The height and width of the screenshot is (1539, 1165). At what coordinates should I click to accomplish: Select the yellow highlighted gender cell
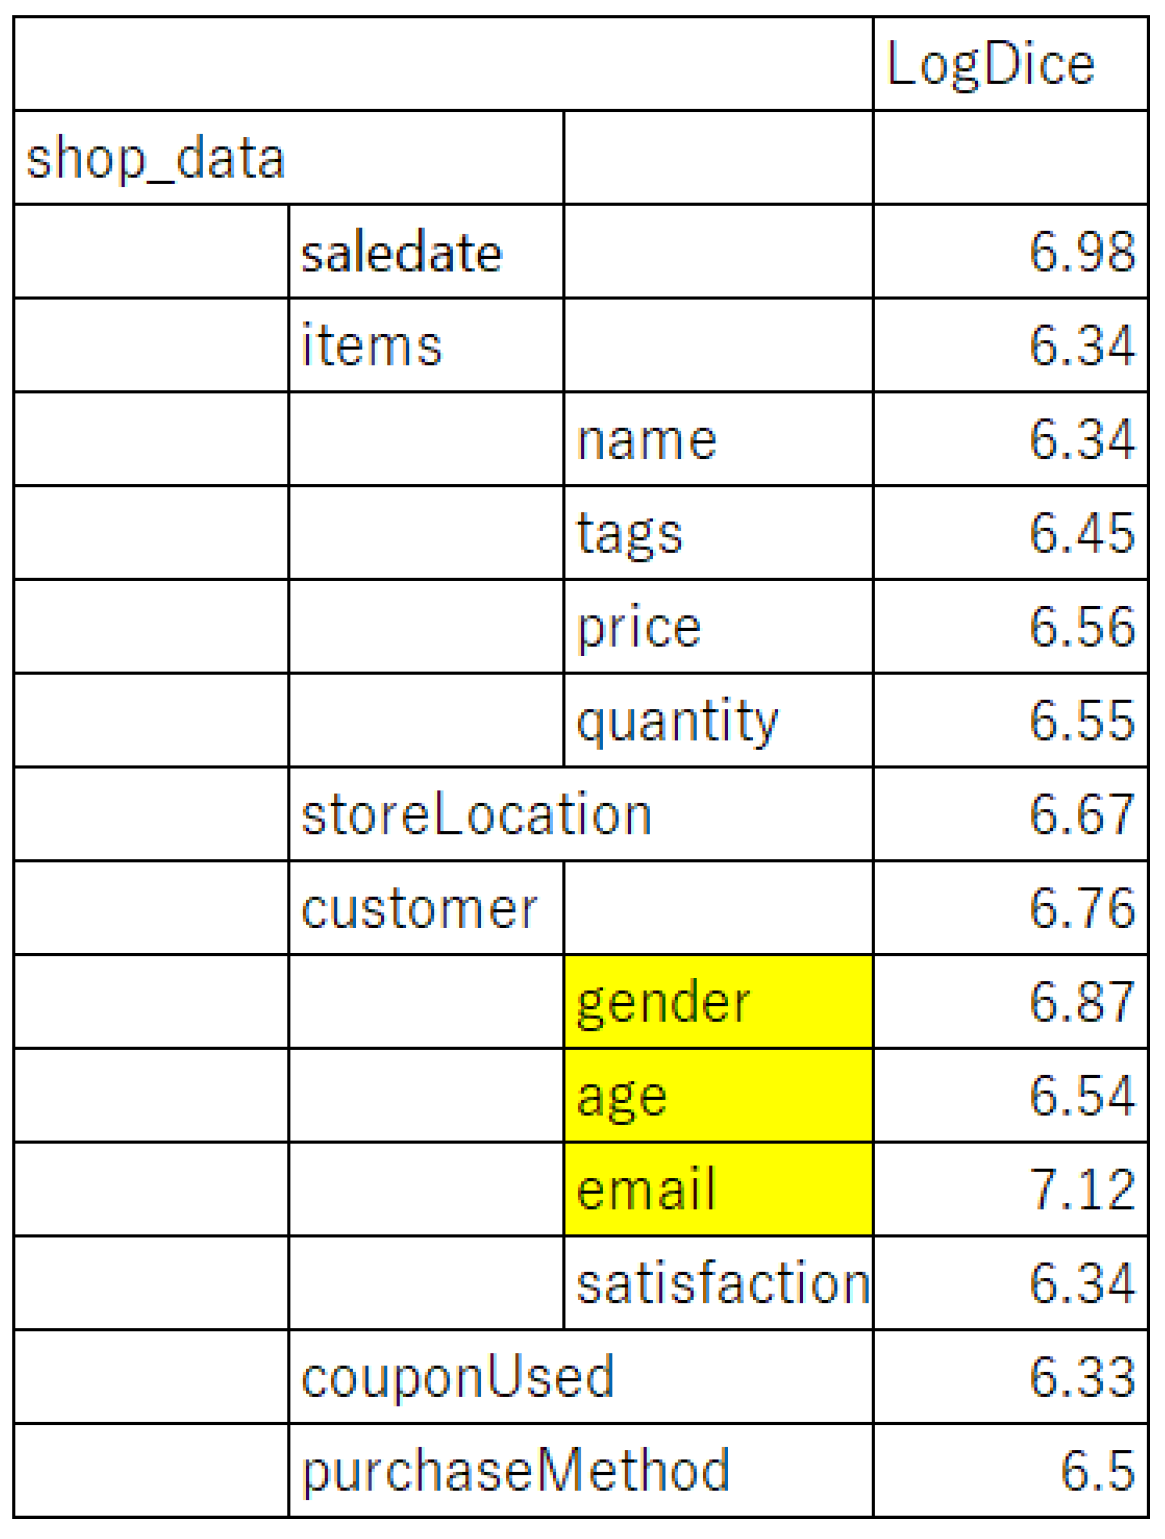tap(717, 1002)
